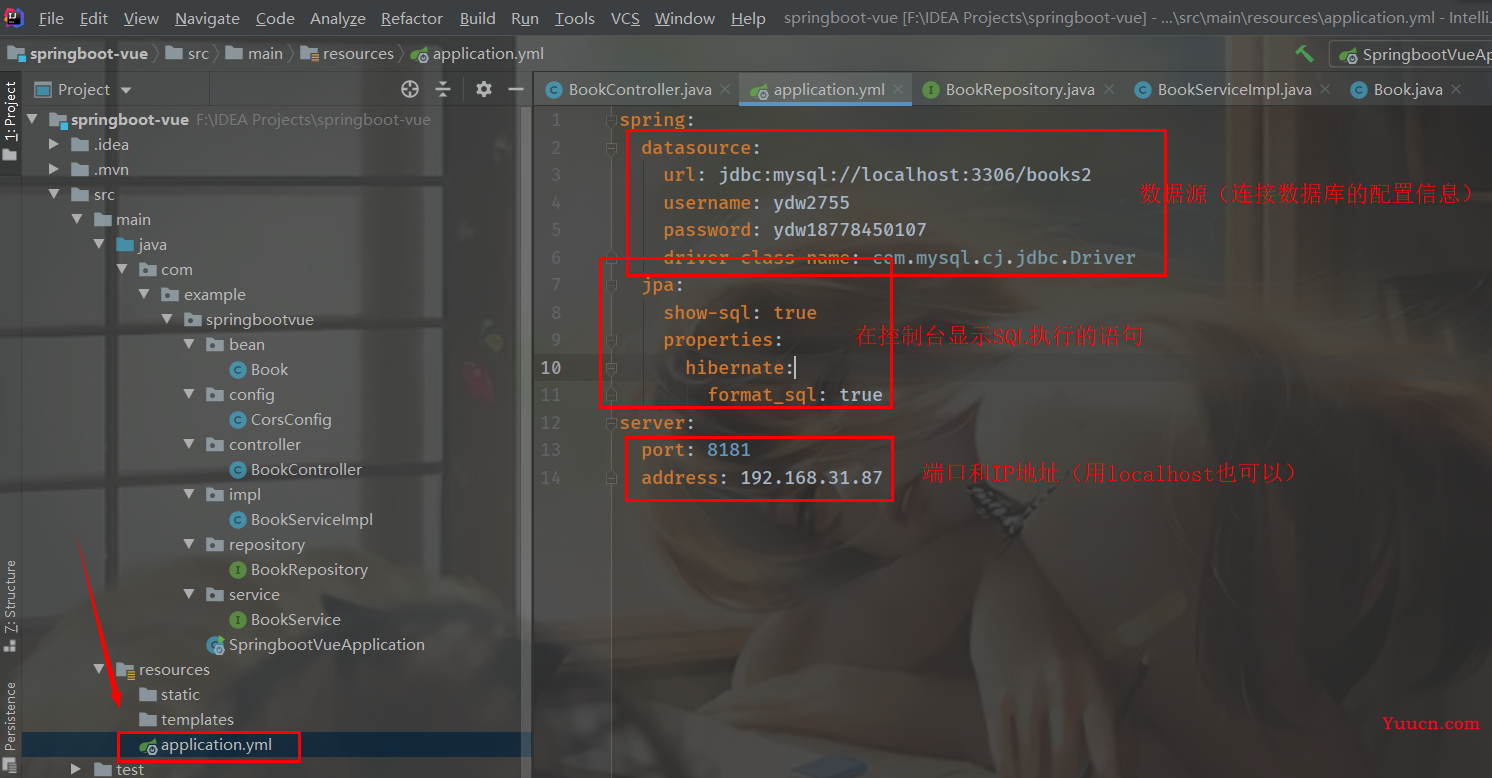Click the collapse all icon in Project panel
Viewport: 1492px width, 778px height.
[443, 90]
